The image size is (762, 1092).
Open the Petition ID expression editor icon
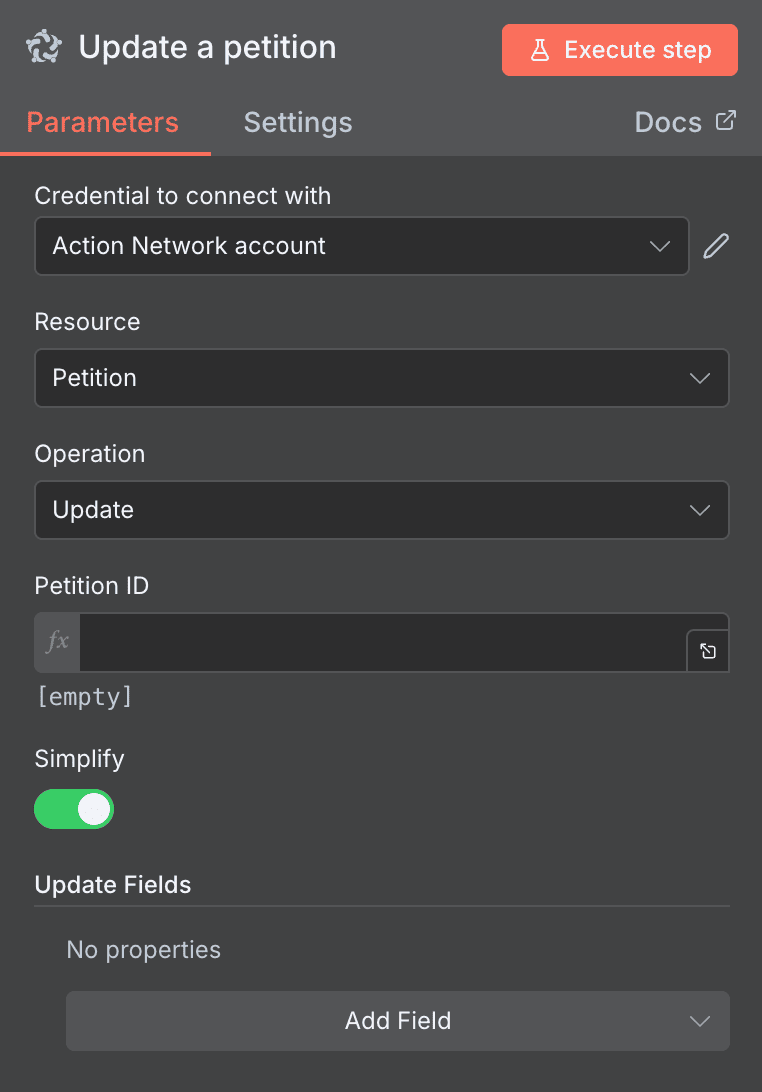(x=708, y=651)
